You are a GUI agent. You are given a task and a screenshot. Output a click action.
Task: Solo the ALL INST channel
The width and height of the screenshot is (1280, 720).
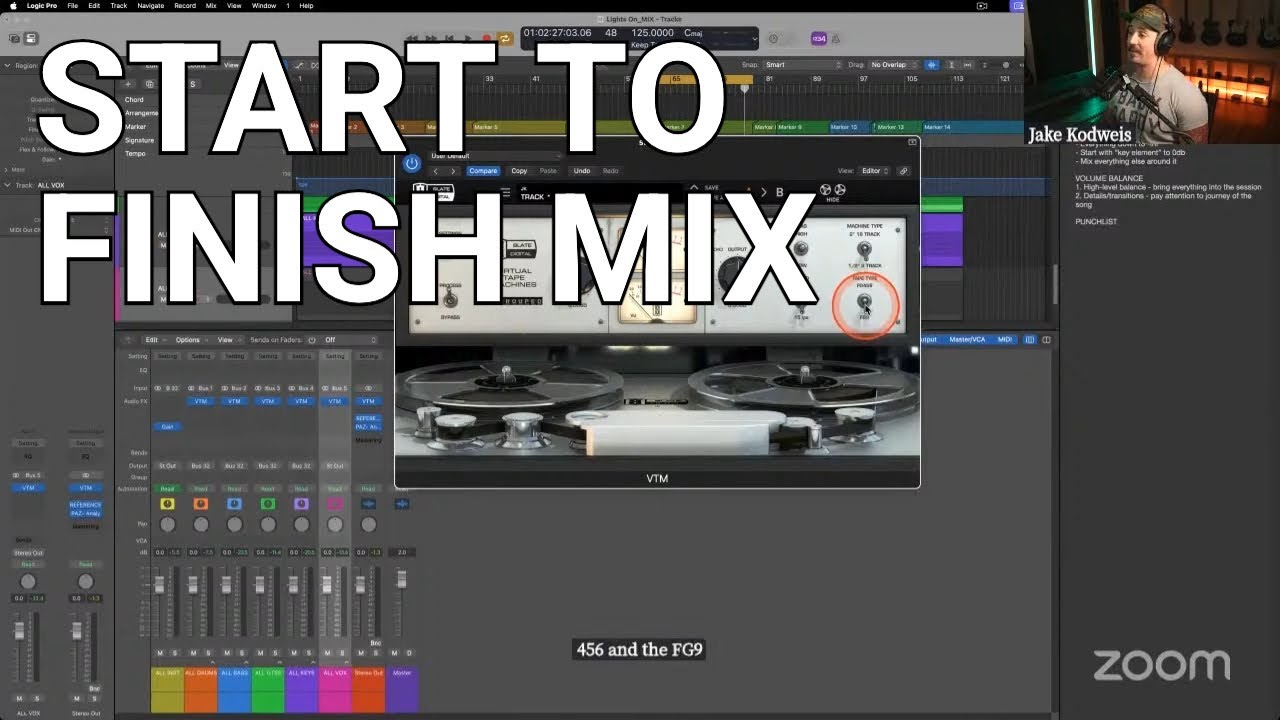point(174,653)
